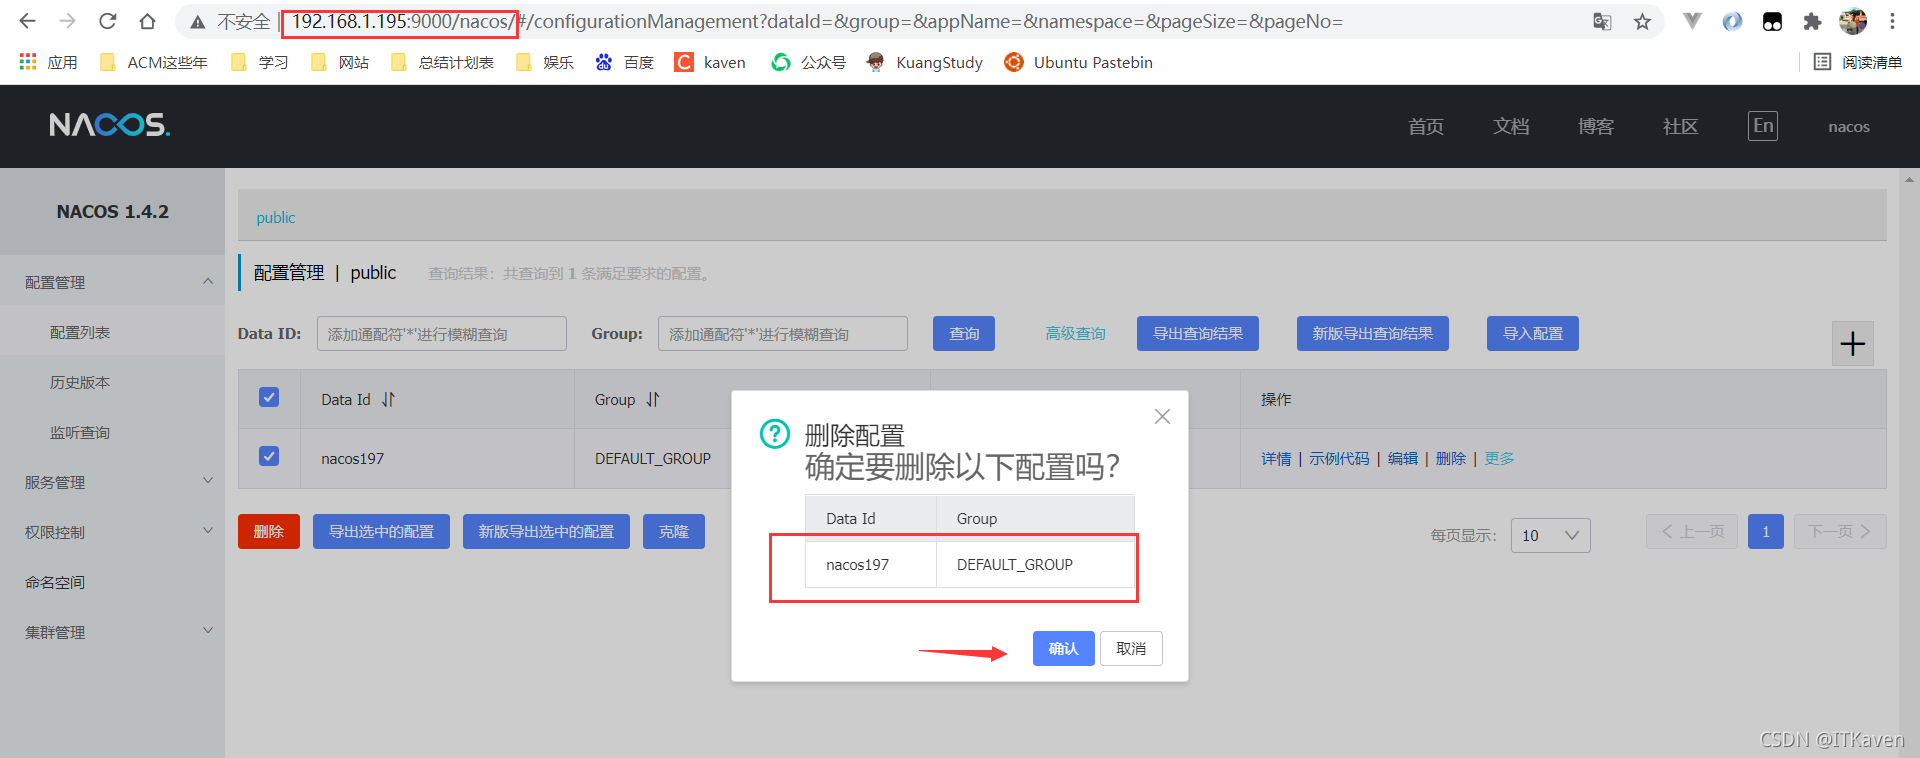Switch language with the En icon

click(1763, 126)
